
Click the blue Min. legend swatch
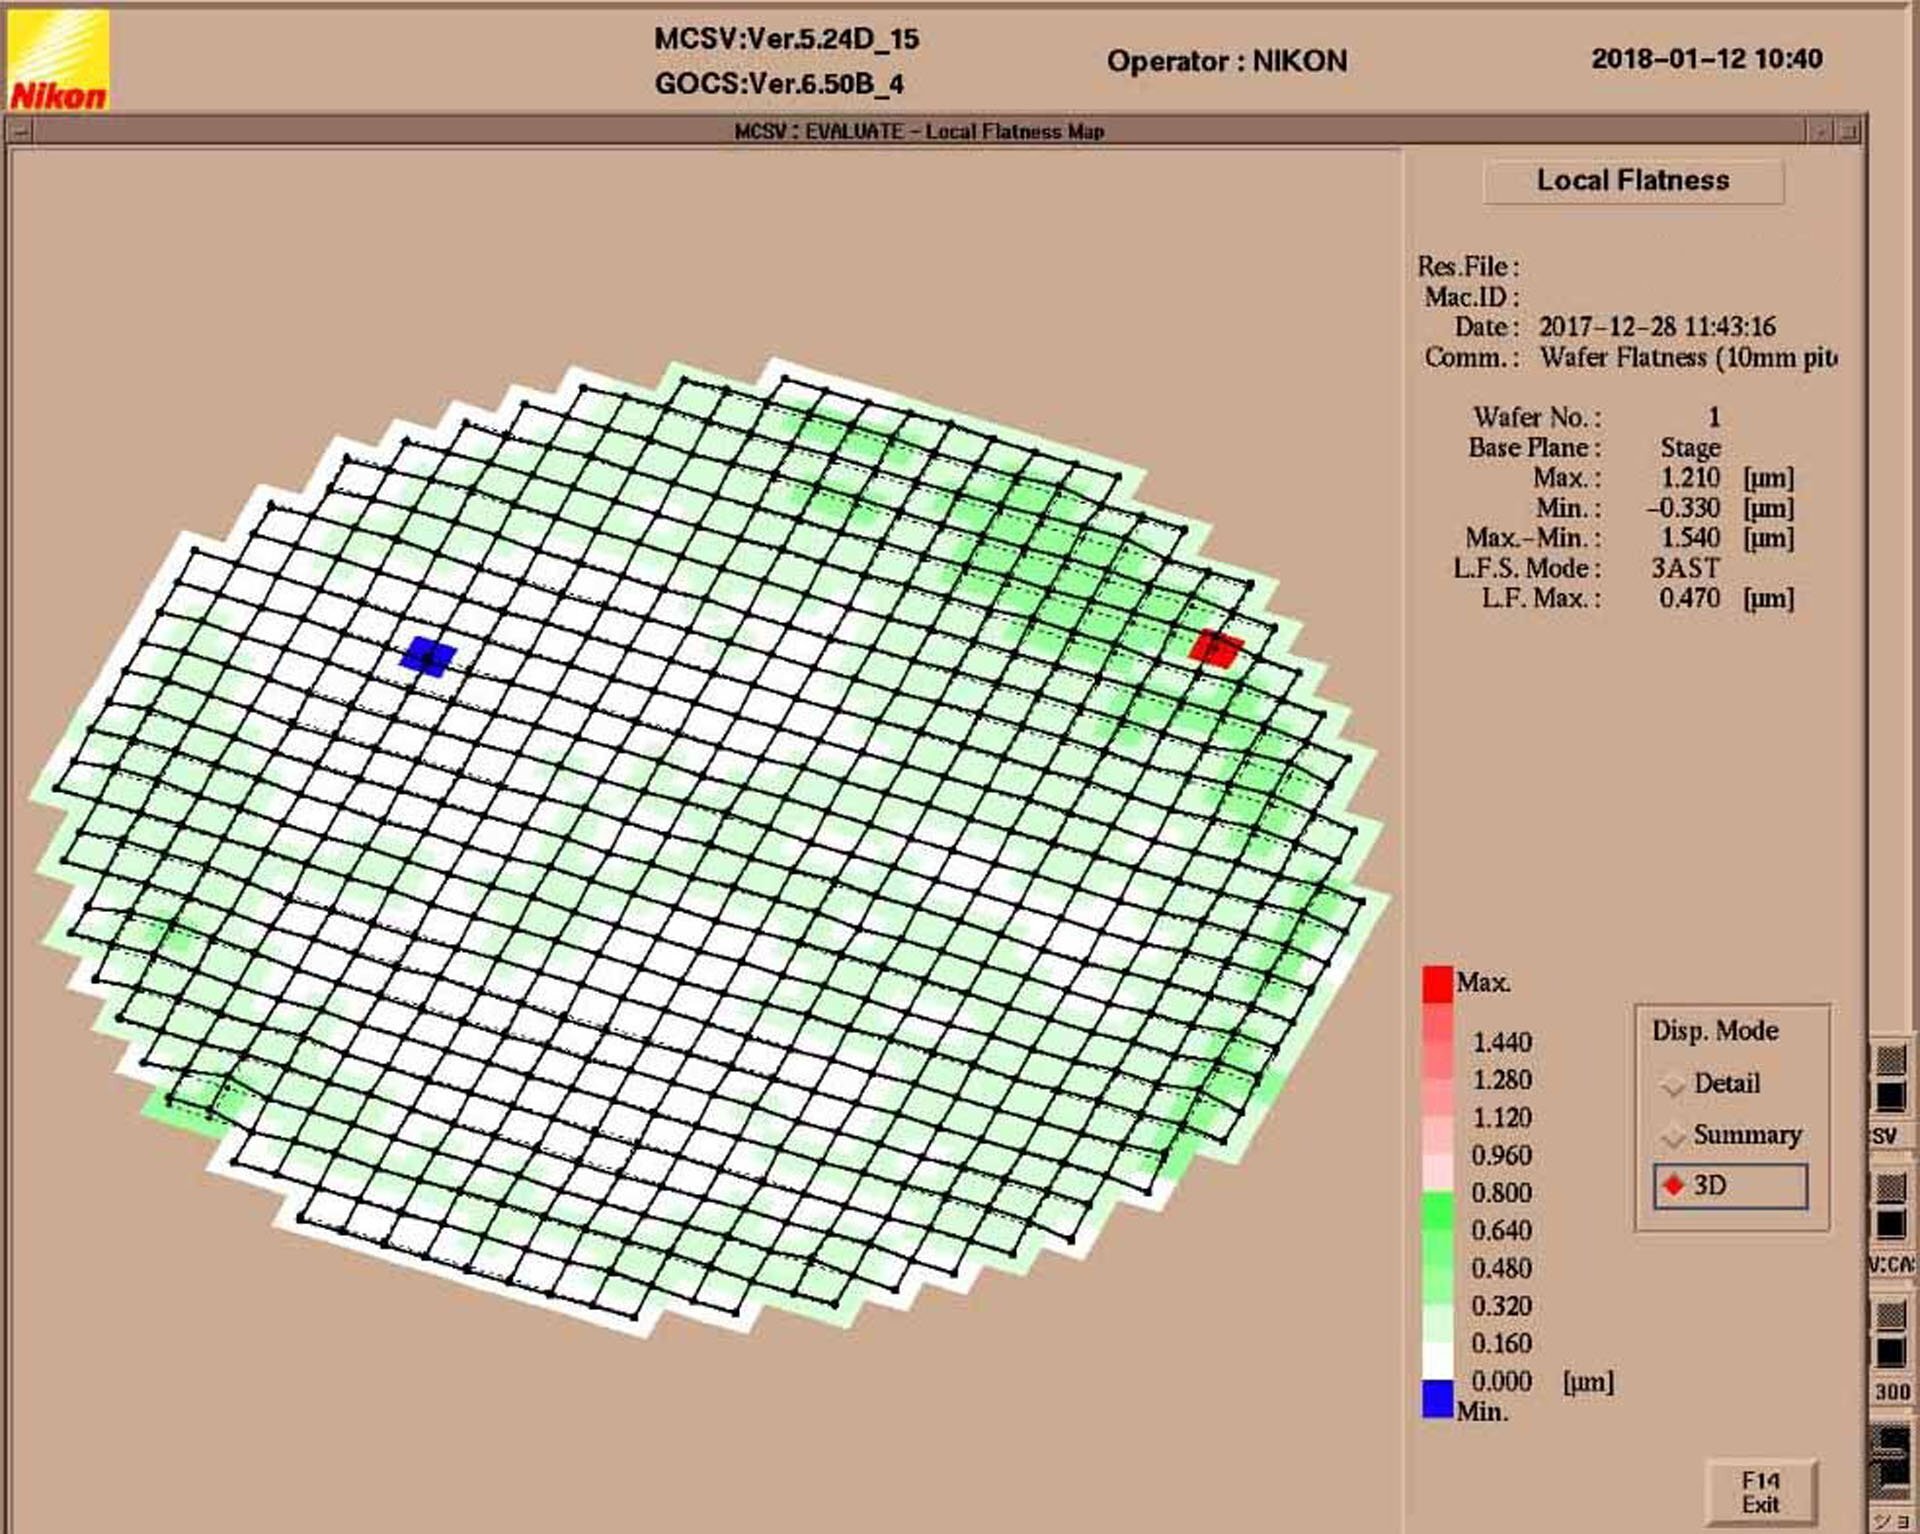tap(1437, 1398)
